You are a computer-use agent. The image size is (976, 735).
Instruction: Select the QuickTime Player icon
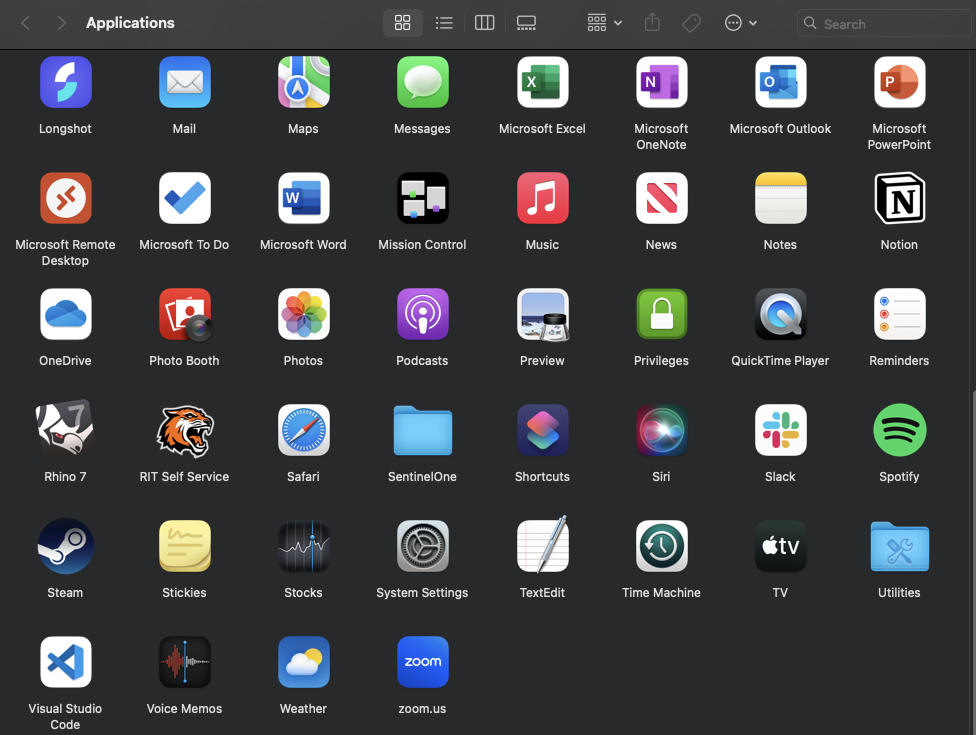[x=781, y=314]
